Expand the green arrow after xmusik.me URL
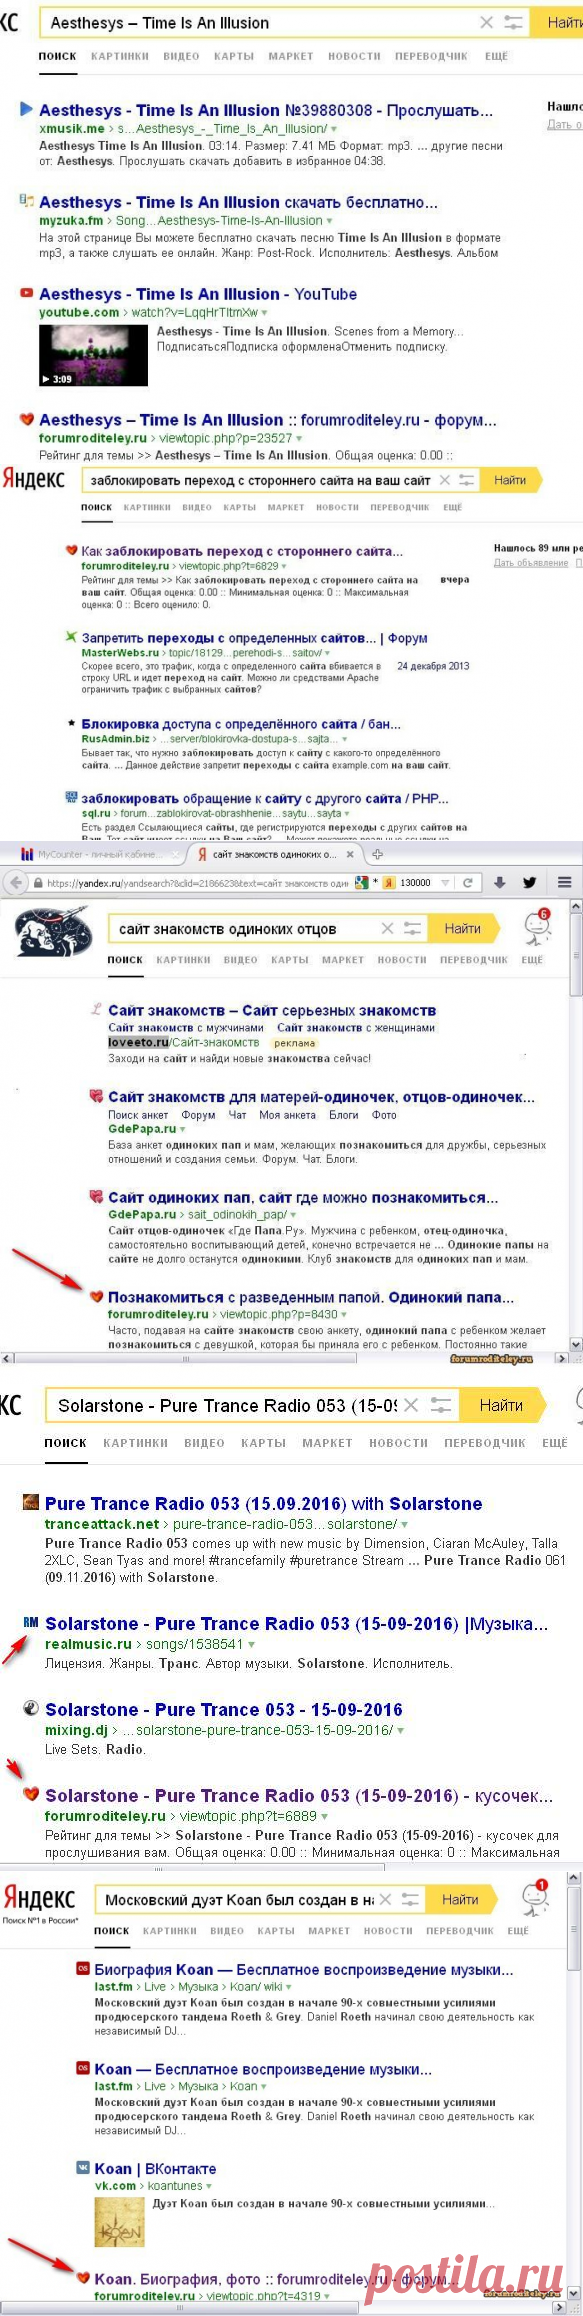This screenshot has height=2316, width=583. [334, 129]
